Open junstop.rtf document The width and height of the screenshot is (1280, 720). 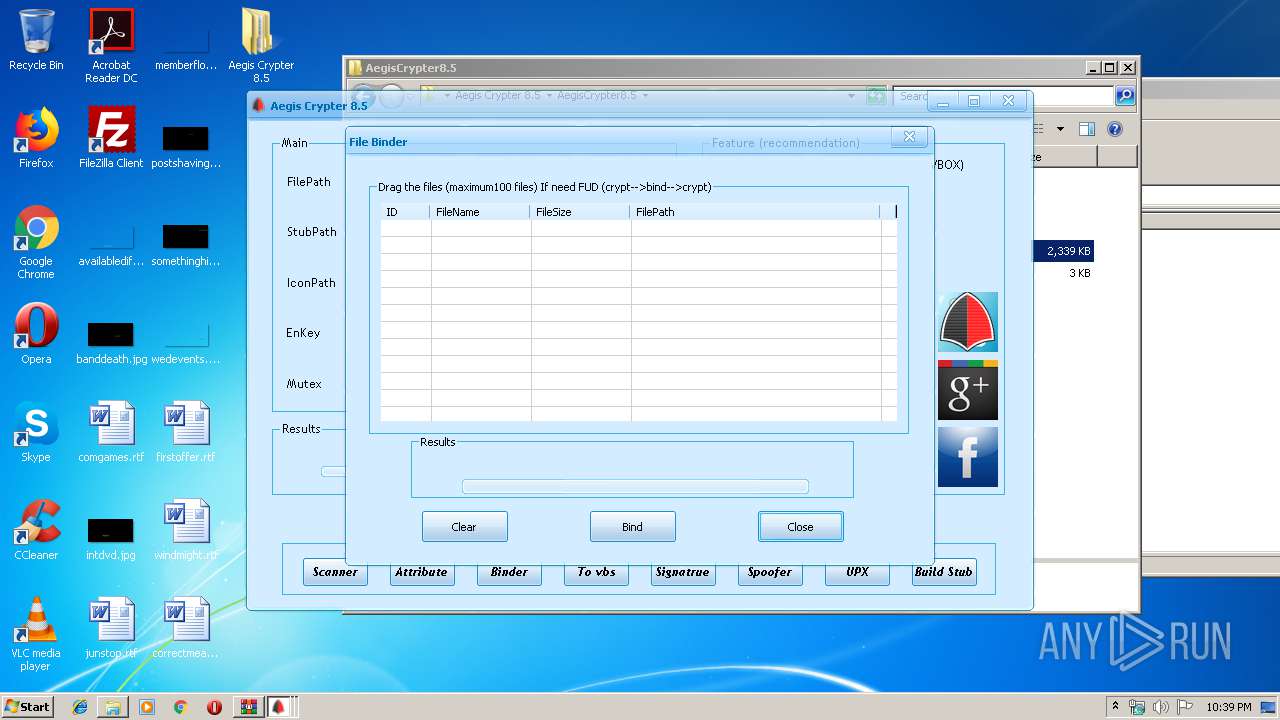pos(111,628)
